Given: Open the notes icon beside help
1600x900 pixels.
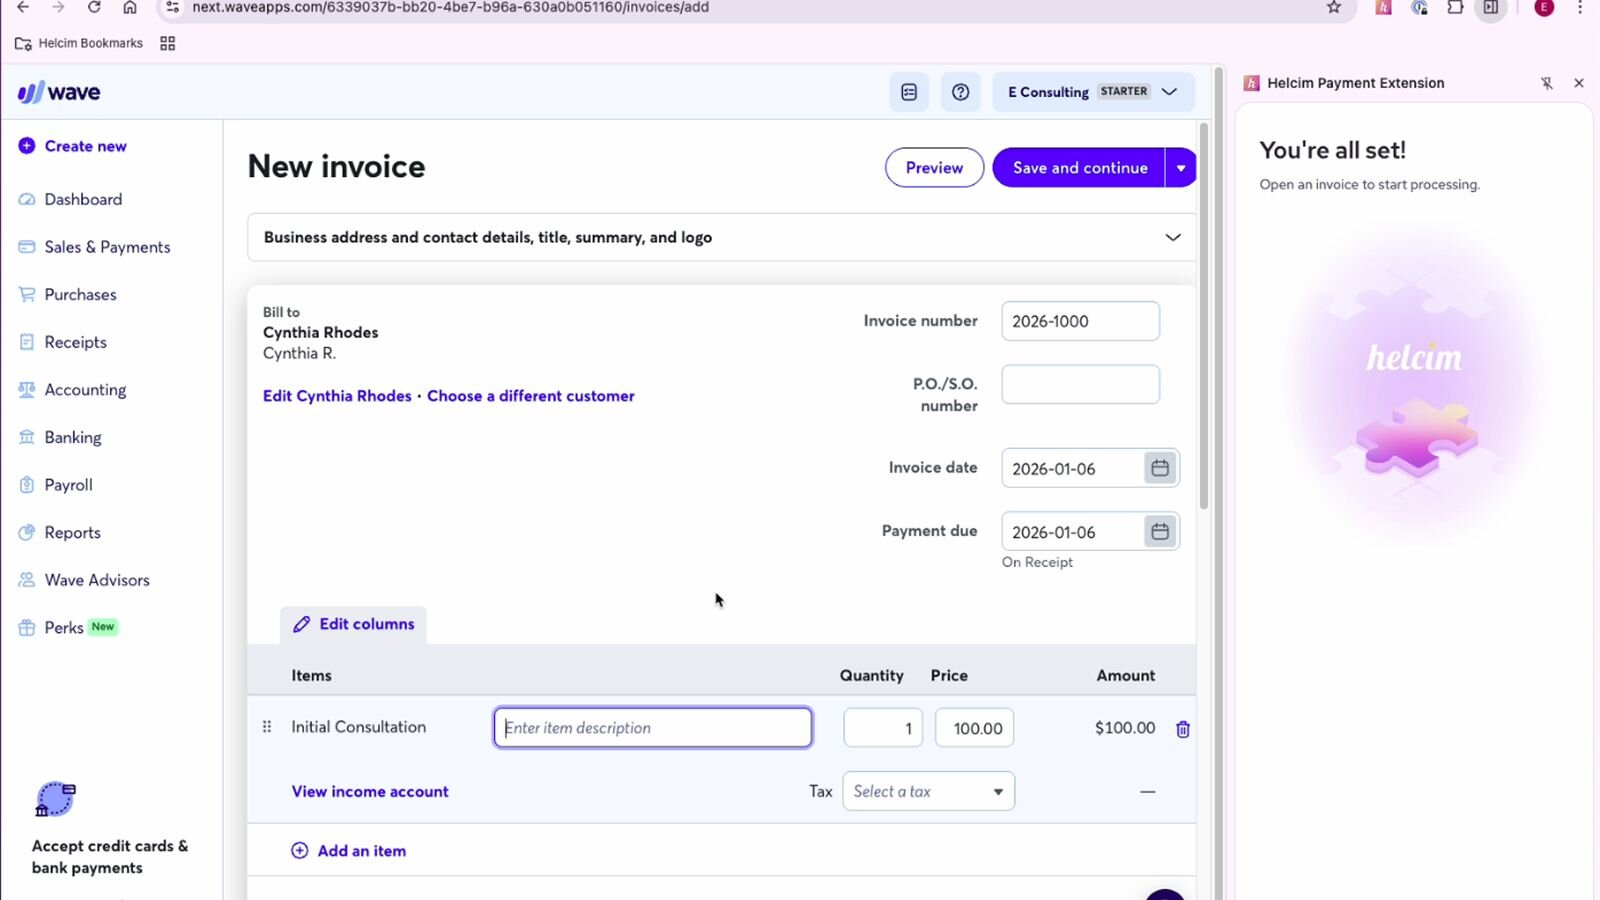Looking at the screenshot, I should pos(909,92).
